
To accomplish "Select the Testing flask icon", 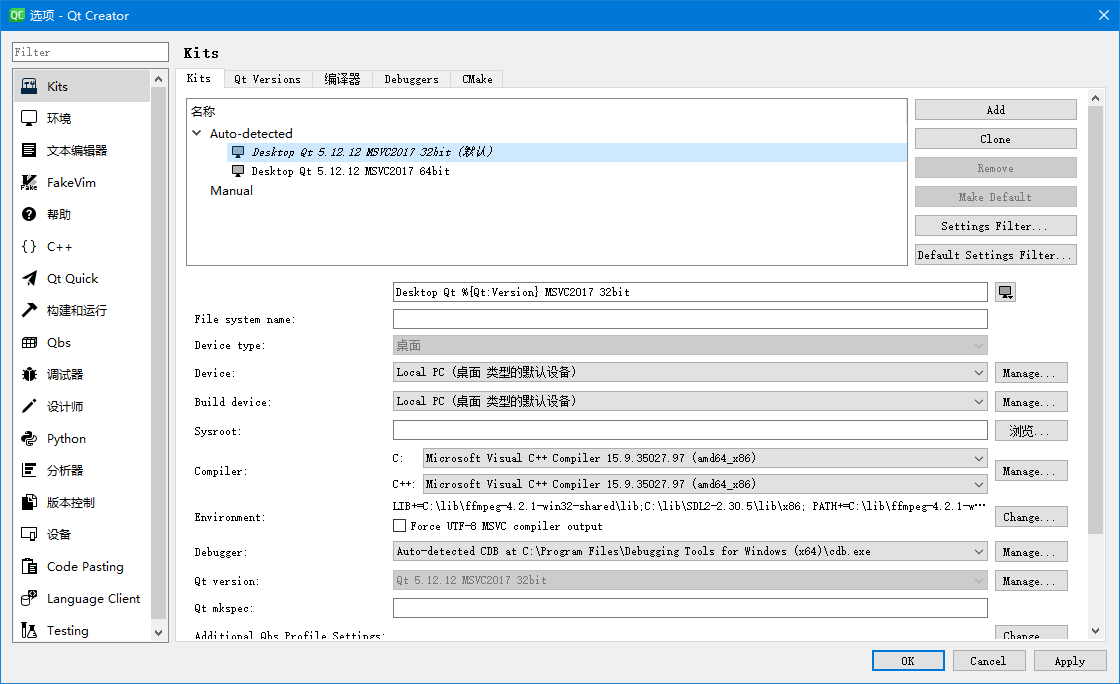I will pos(29,630).
